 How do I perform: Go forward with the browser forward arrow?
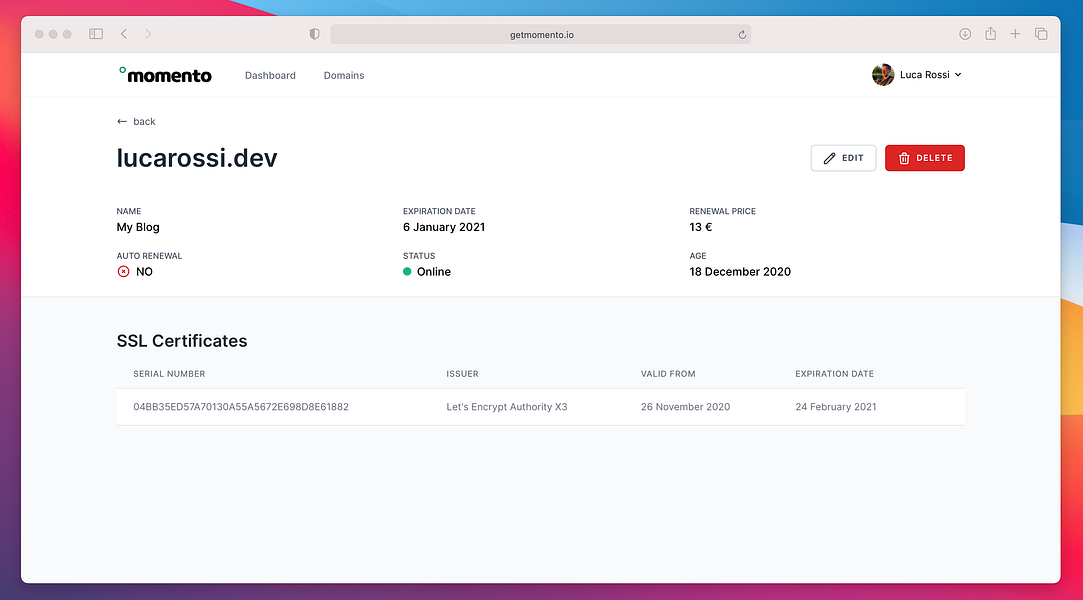click(x=148, y=34)
